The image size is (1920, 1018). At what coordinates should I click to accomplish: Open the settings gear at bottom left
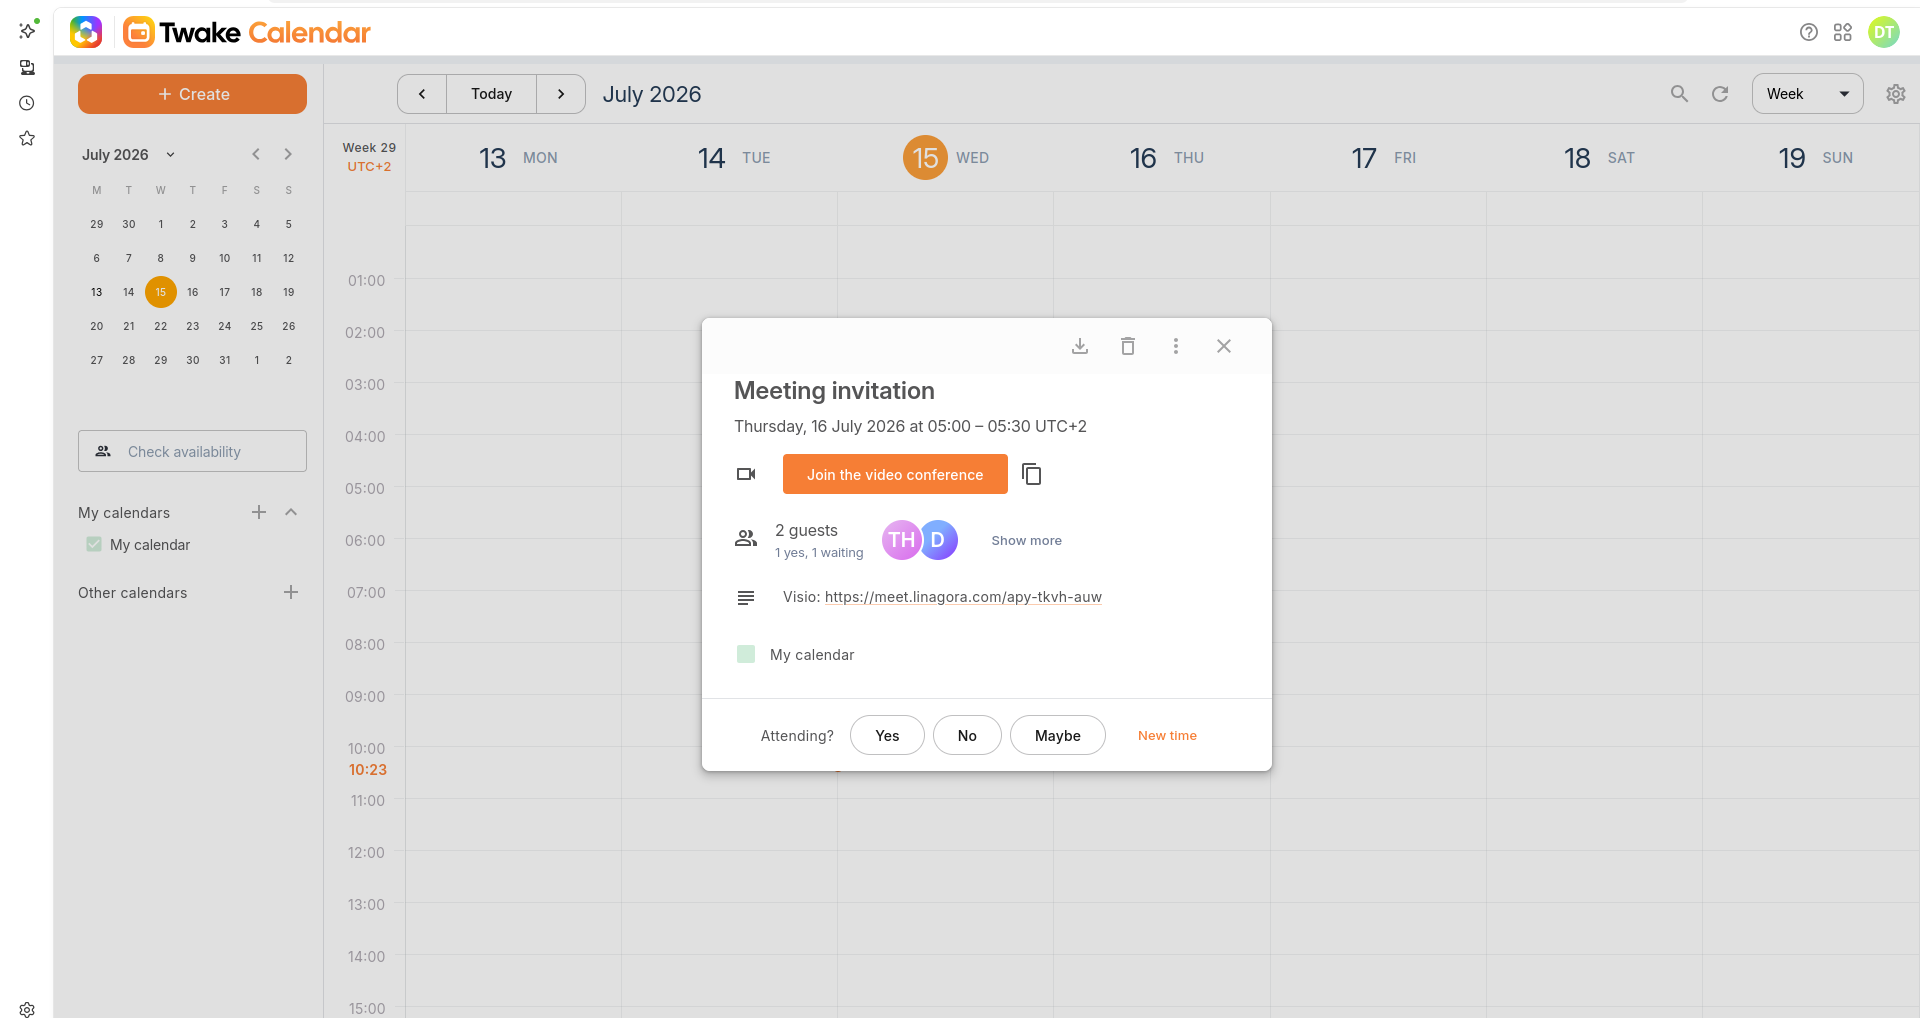pos(27,1009)
